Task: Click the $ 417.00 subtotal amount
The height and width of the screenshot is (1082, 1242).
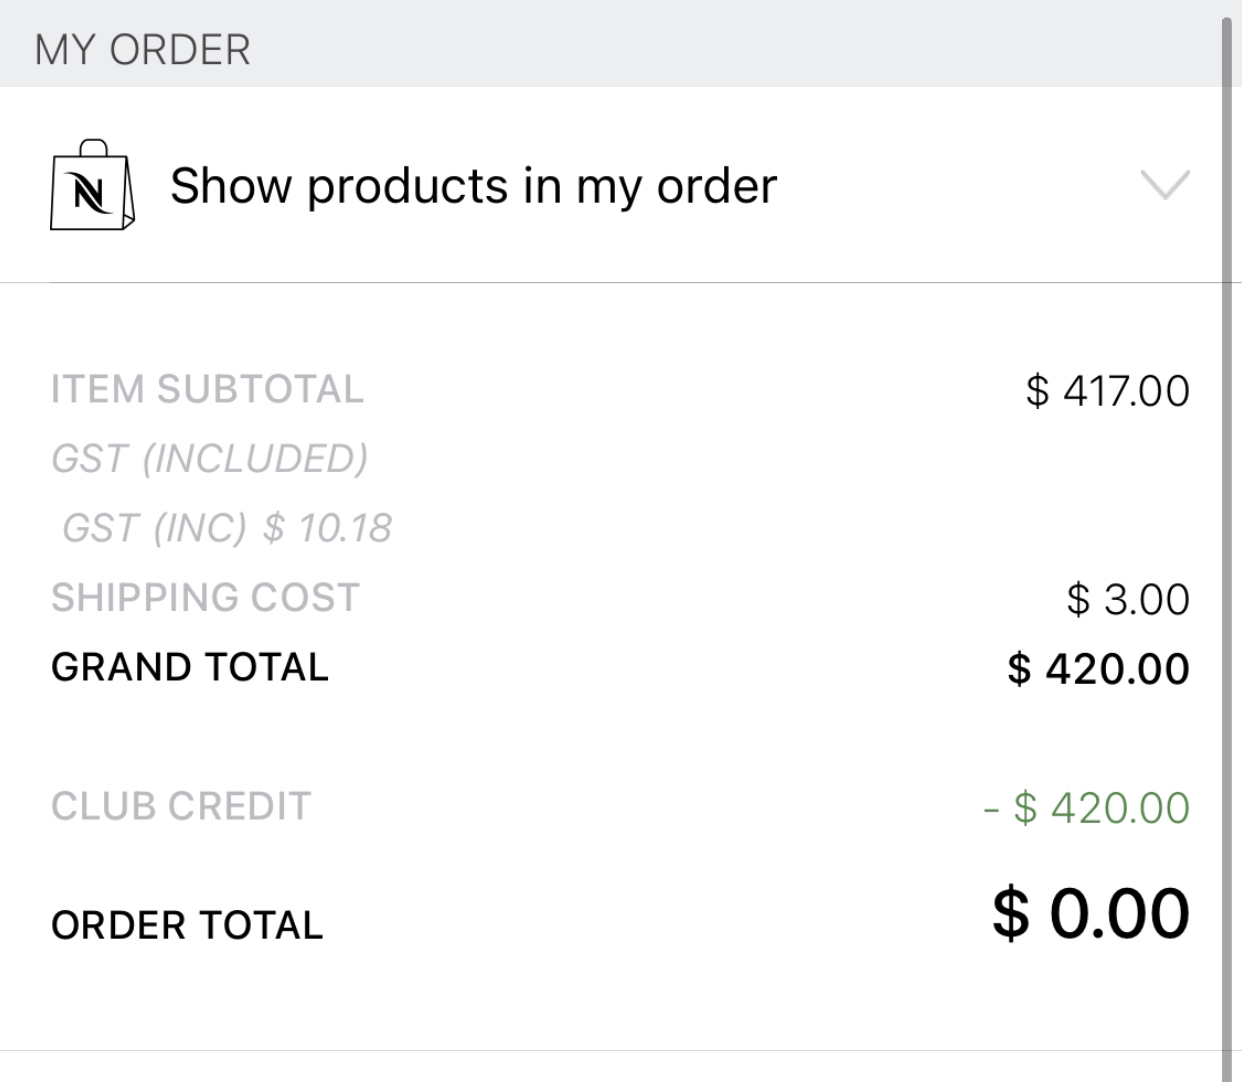Action: click(x=1107, y=390)
